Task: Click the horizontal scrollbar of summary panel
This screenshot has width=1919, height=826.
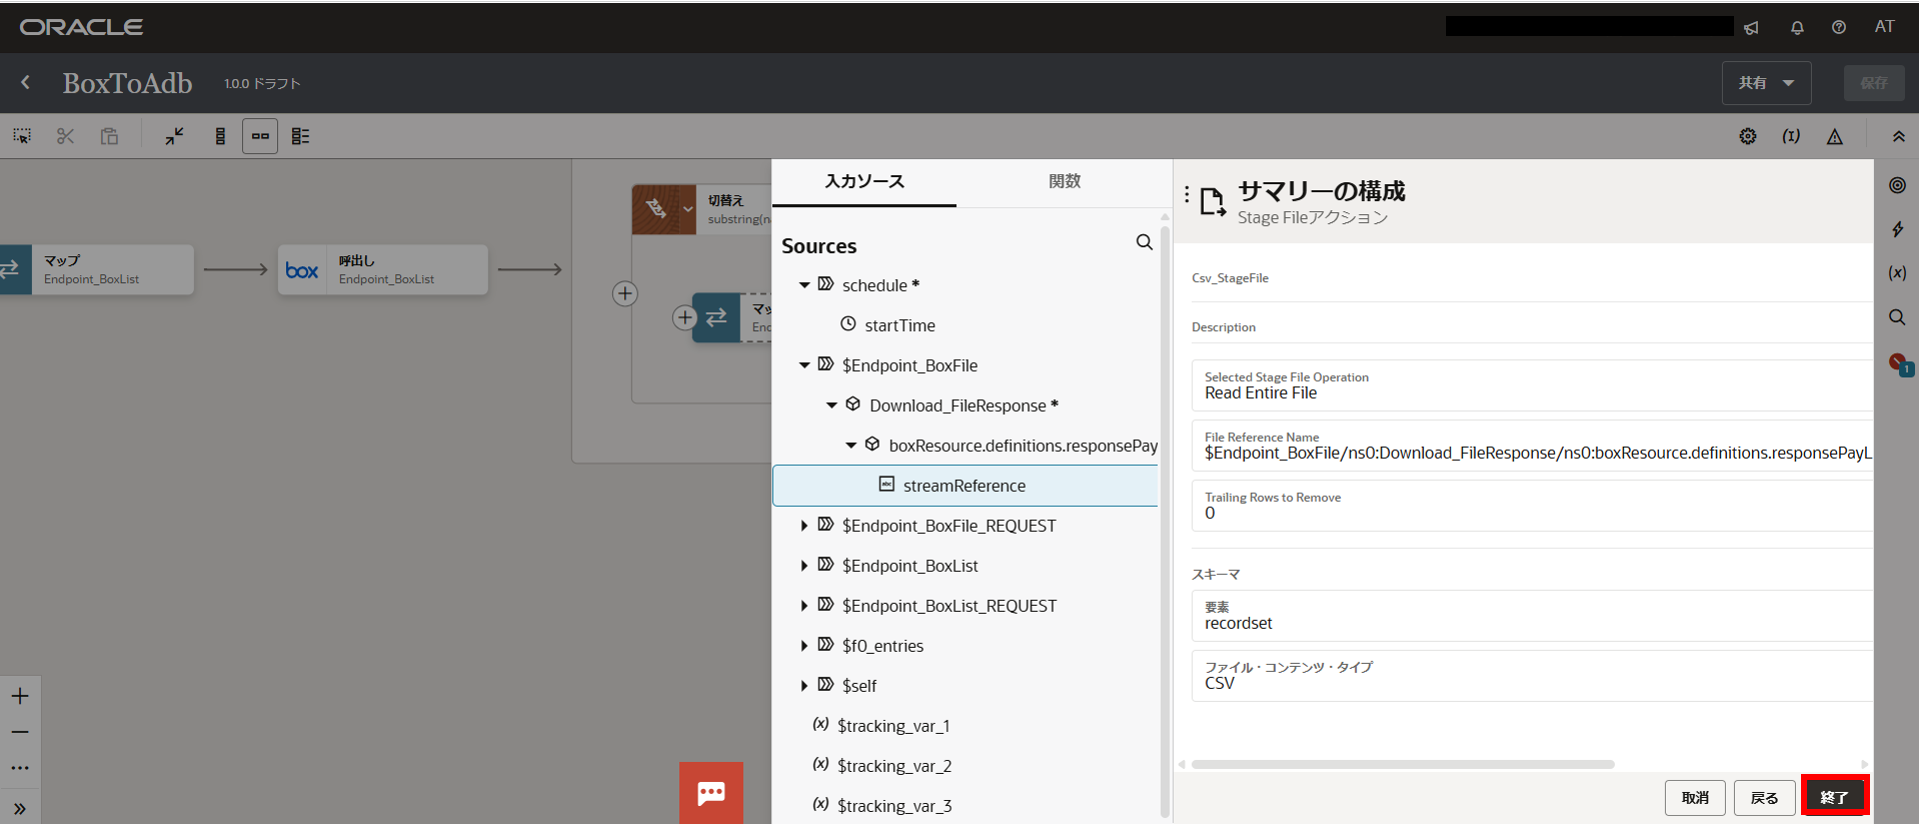Action: pos(1403,764)
